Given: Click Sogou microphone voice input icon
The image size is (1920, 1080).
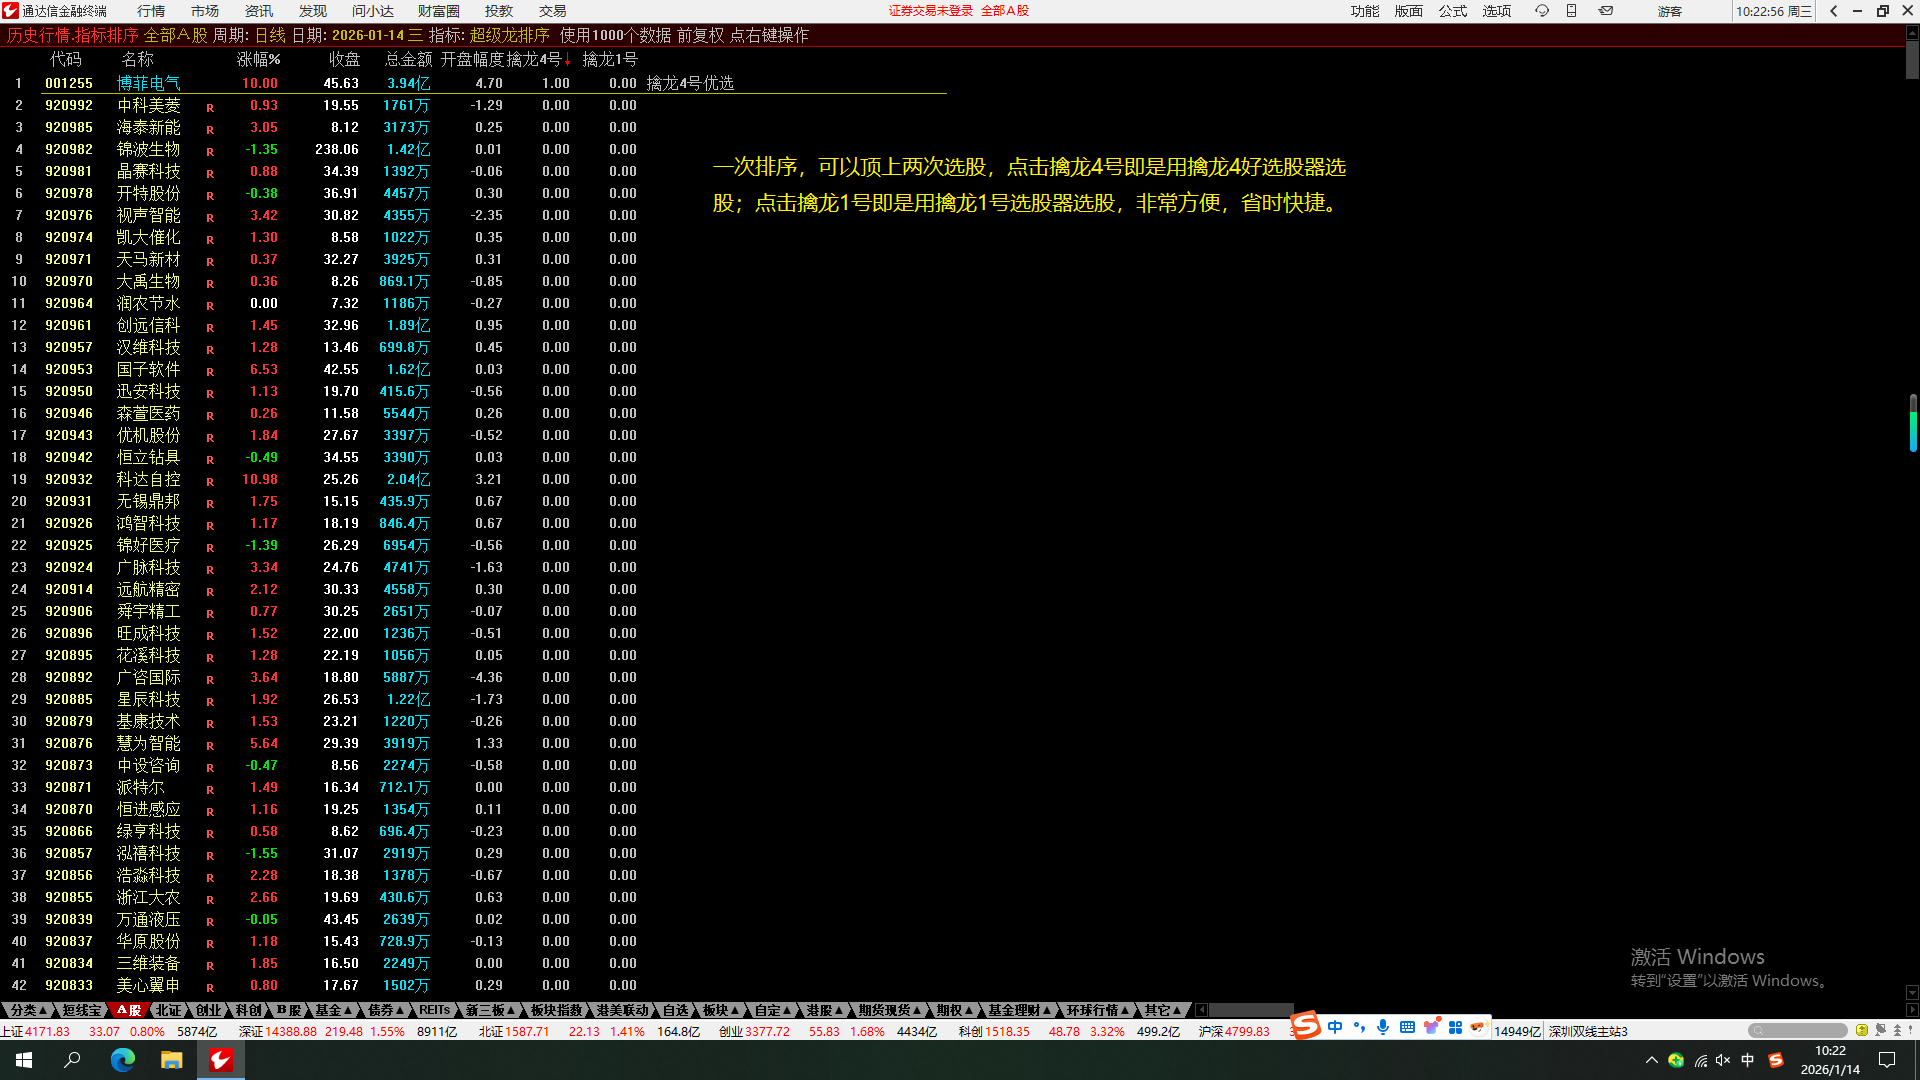Looking at the screenshot, I should [x=1383, y=1027].
